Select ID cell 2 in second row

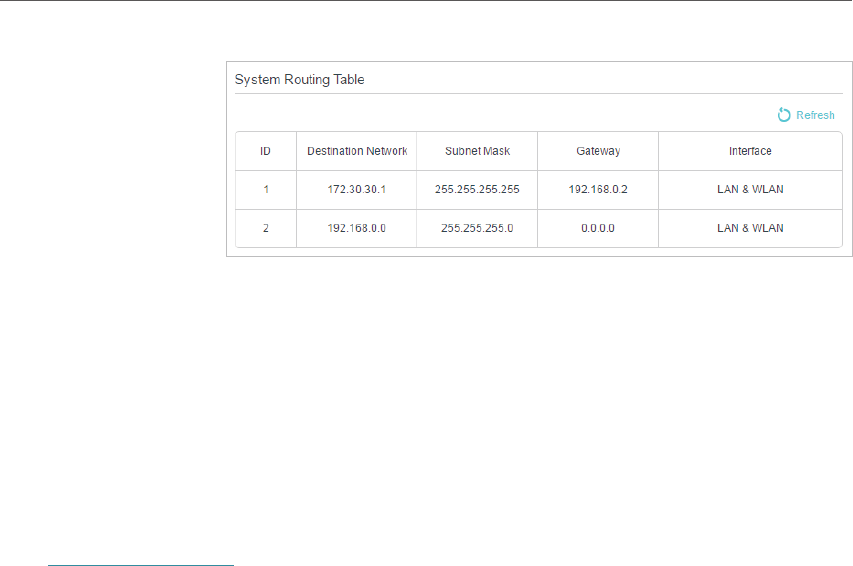(265, 229)
